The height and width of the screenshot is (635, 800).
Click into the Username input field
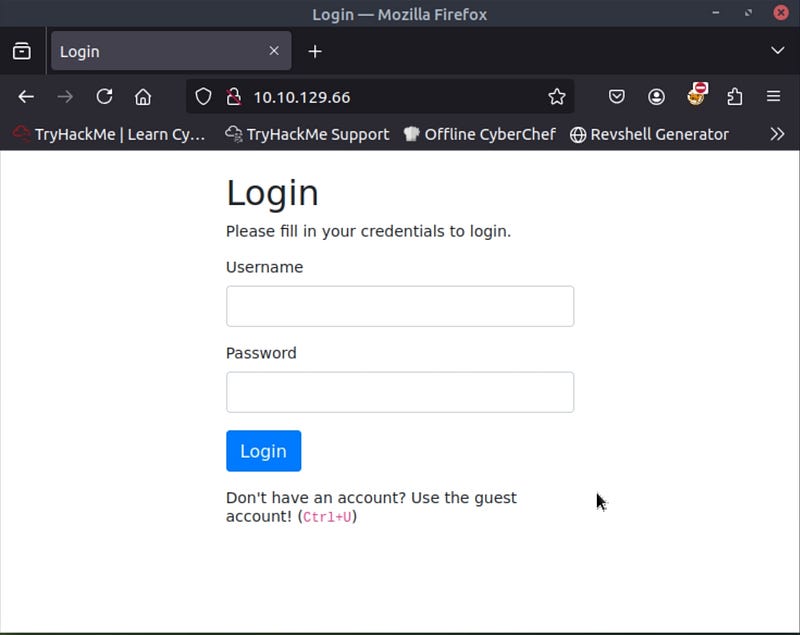tap(400, 306)
